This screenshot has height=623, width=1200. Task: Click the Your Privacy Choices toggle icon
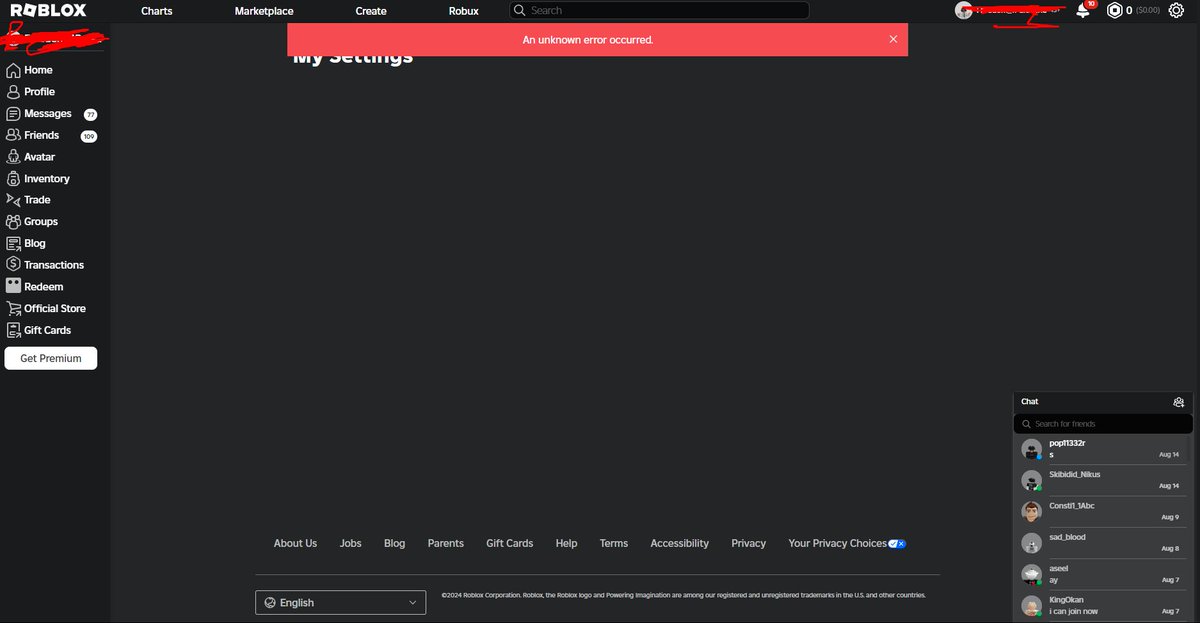pos(897,543)
